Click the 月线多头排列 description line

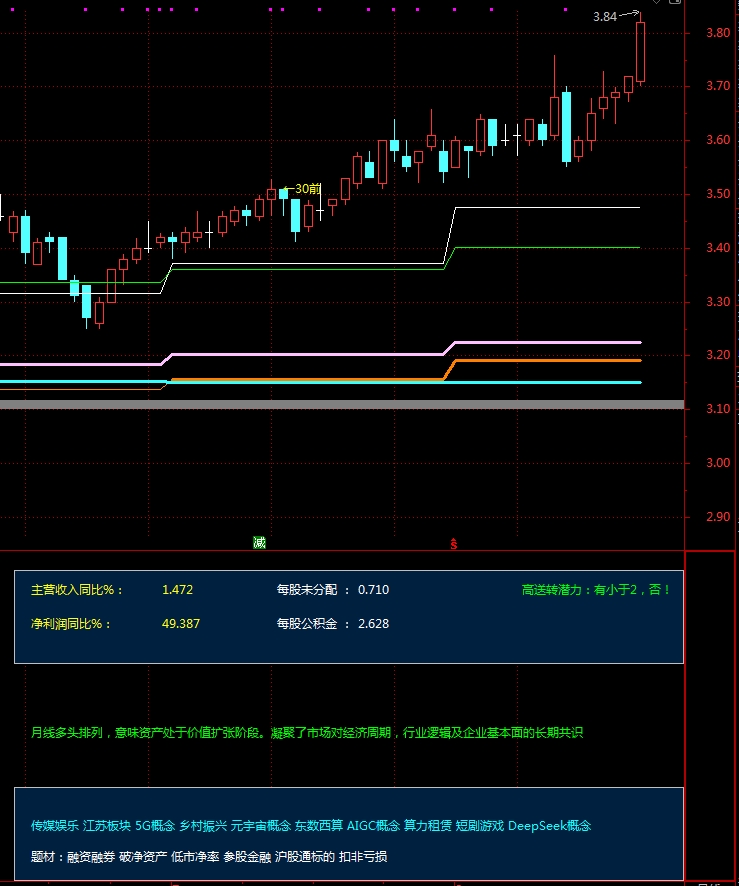pos(307,733)
